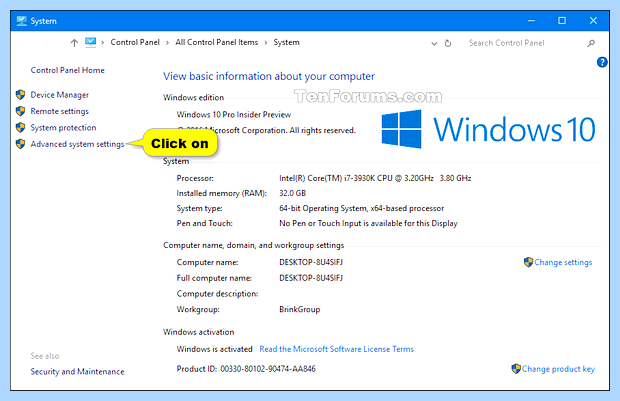Click the up arrow navigation button
Viewport: 620px width, 401px height.
tap(74, 43)
